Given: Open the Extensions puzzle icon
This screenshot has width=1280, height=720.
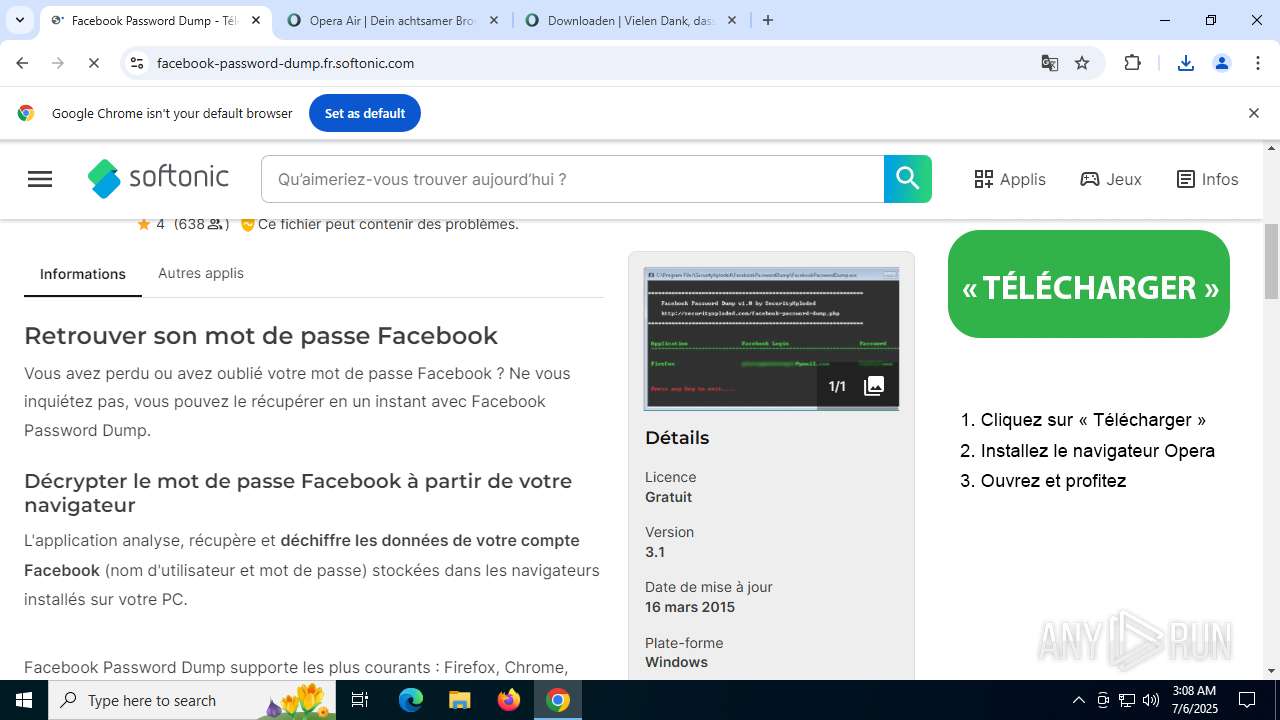Looking at the screenshot, I should coord(1132,63).
